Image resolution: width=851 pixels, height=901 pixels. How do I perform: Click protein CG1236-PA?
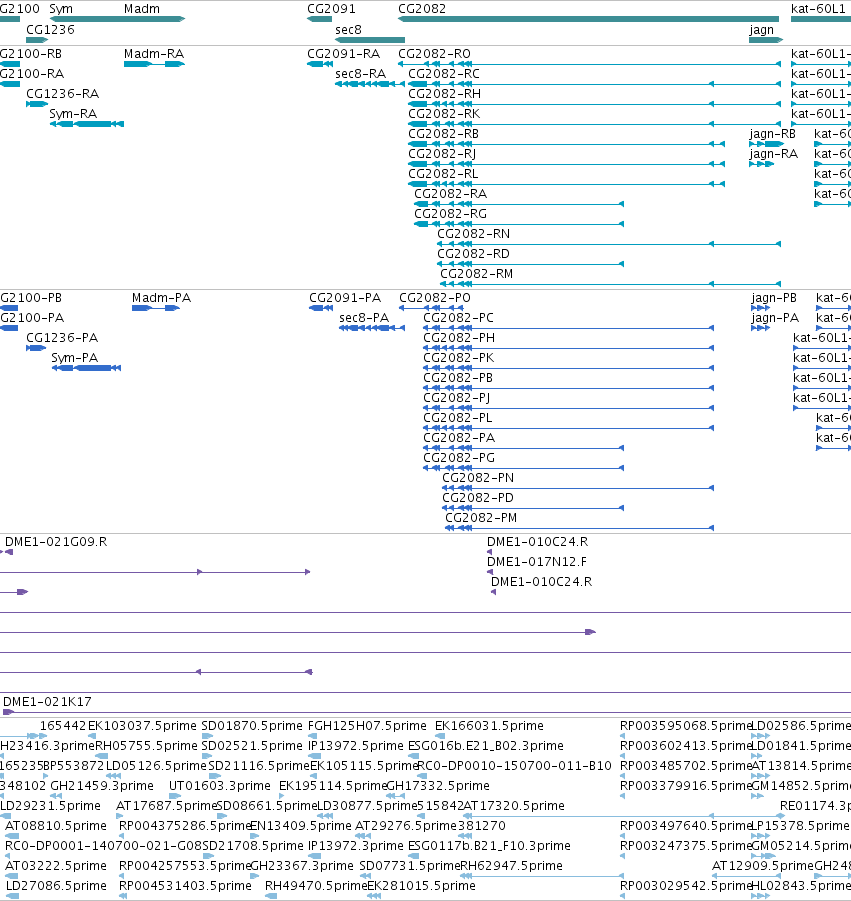(62, 338)
